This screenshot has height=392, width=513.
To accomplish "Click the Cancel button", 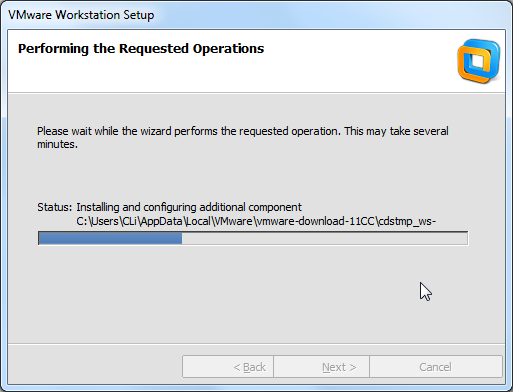I will (435, 367).
